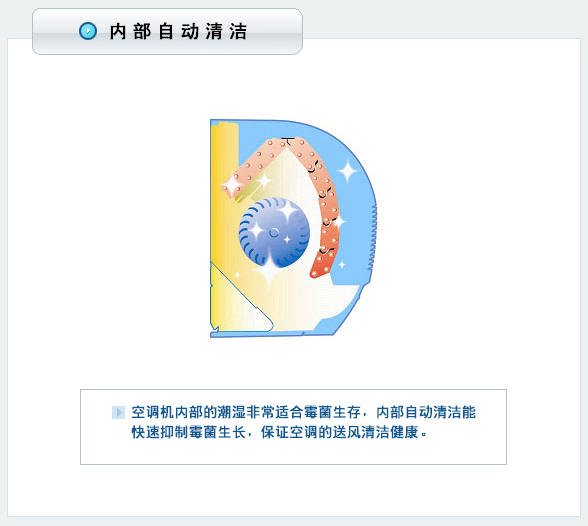The height and width of the screenshot is (526, 588).
Task: Click the small center hub of the fan
Action: pos(274,232)
